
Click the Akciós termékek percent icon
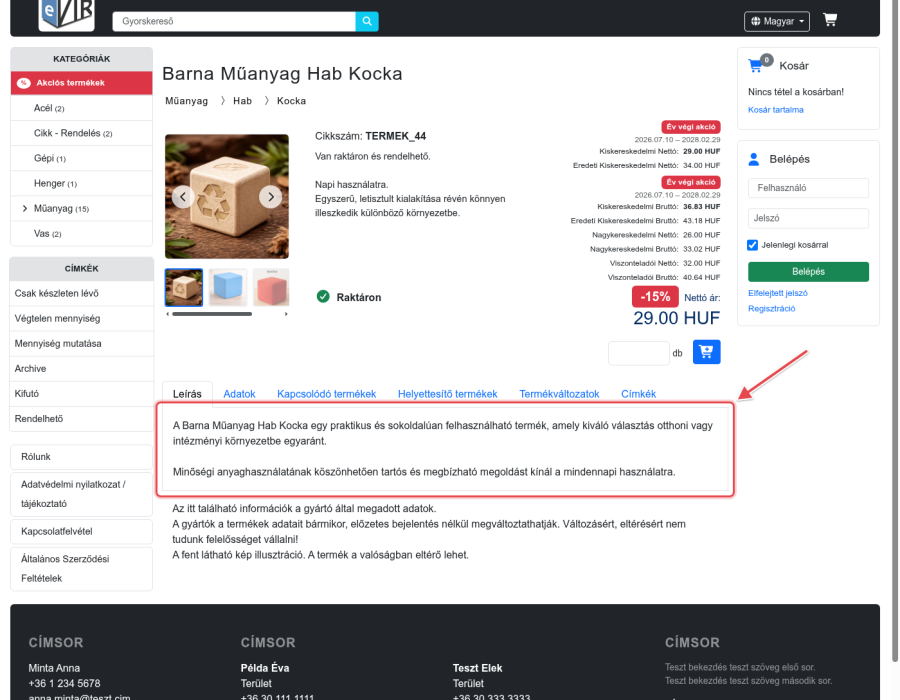[x=24, y=83]
